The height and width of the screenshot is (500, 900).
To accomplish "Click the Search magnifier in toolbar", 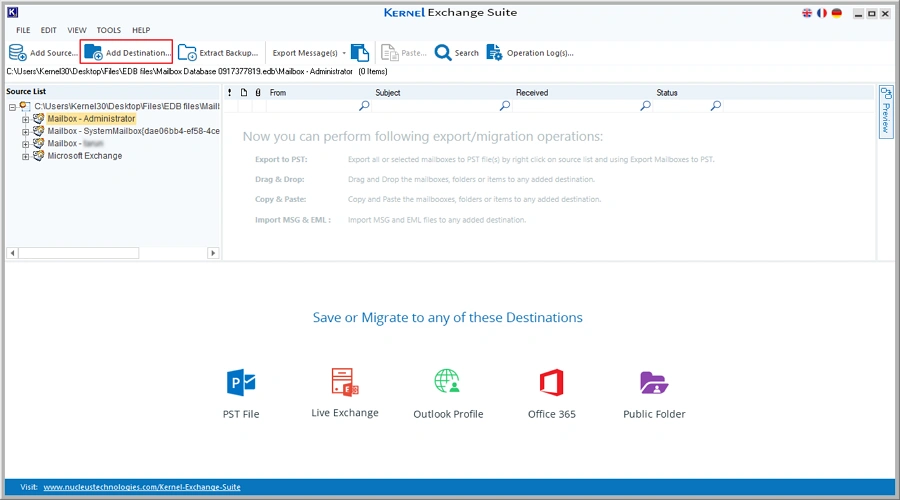I will [x=443, y=53].
